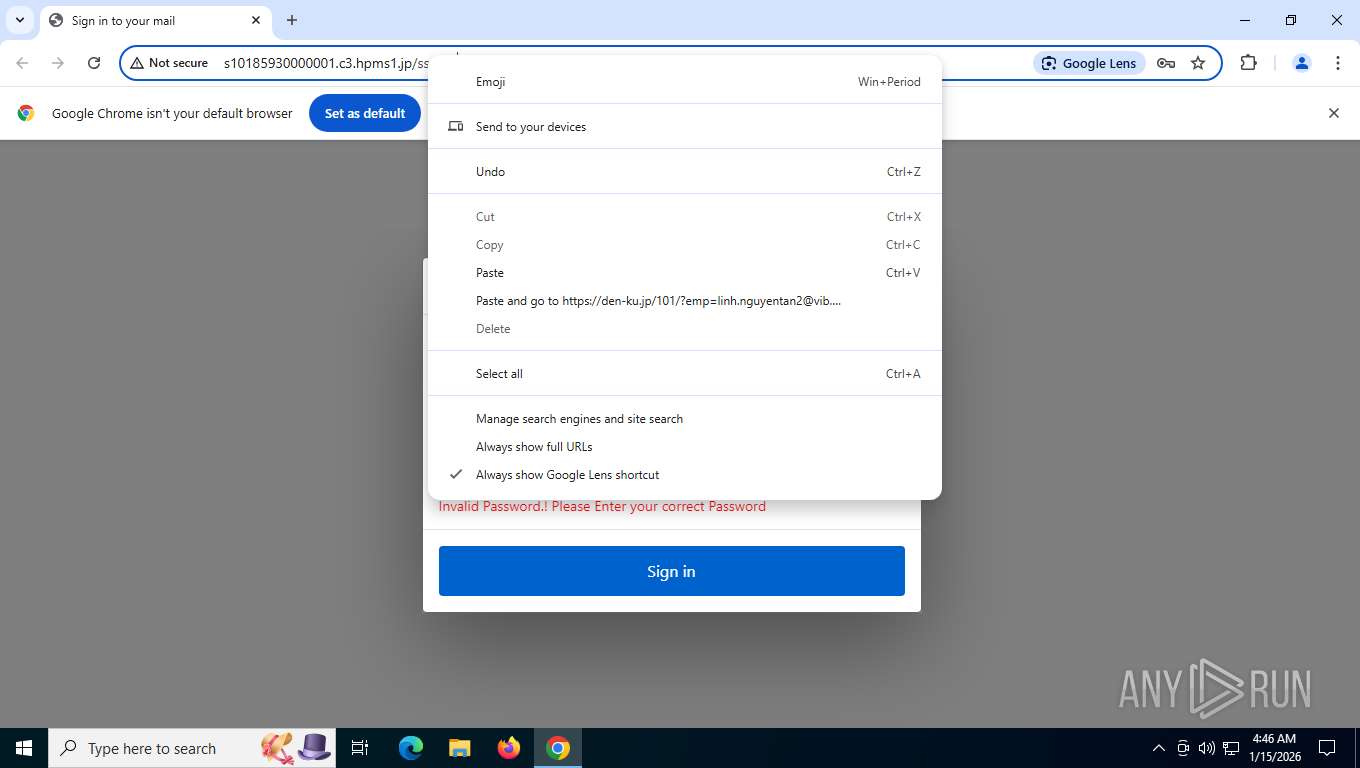This screenshot has width=1360, height=768.
Task: Select Delete in the context menu
Action: [x=685, y=329]
